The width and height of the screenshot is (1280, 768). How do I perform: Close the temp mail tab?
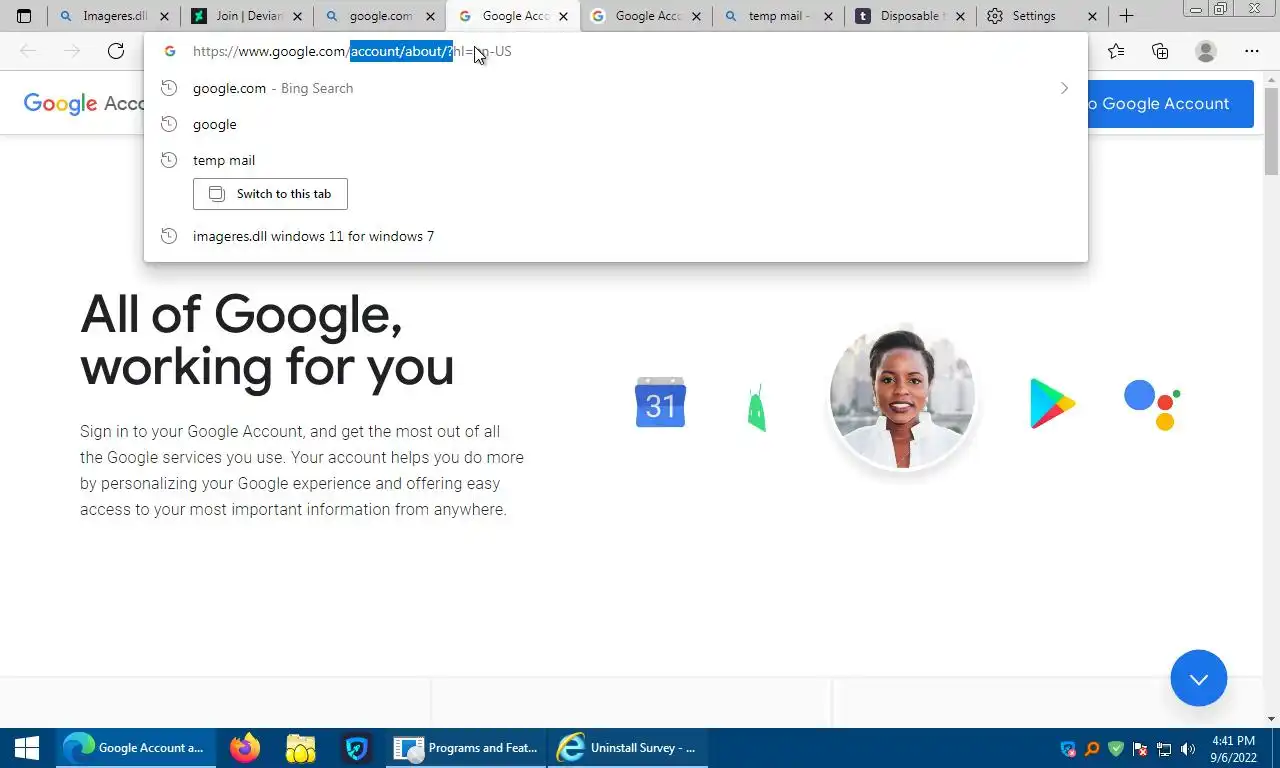(827, 16)
